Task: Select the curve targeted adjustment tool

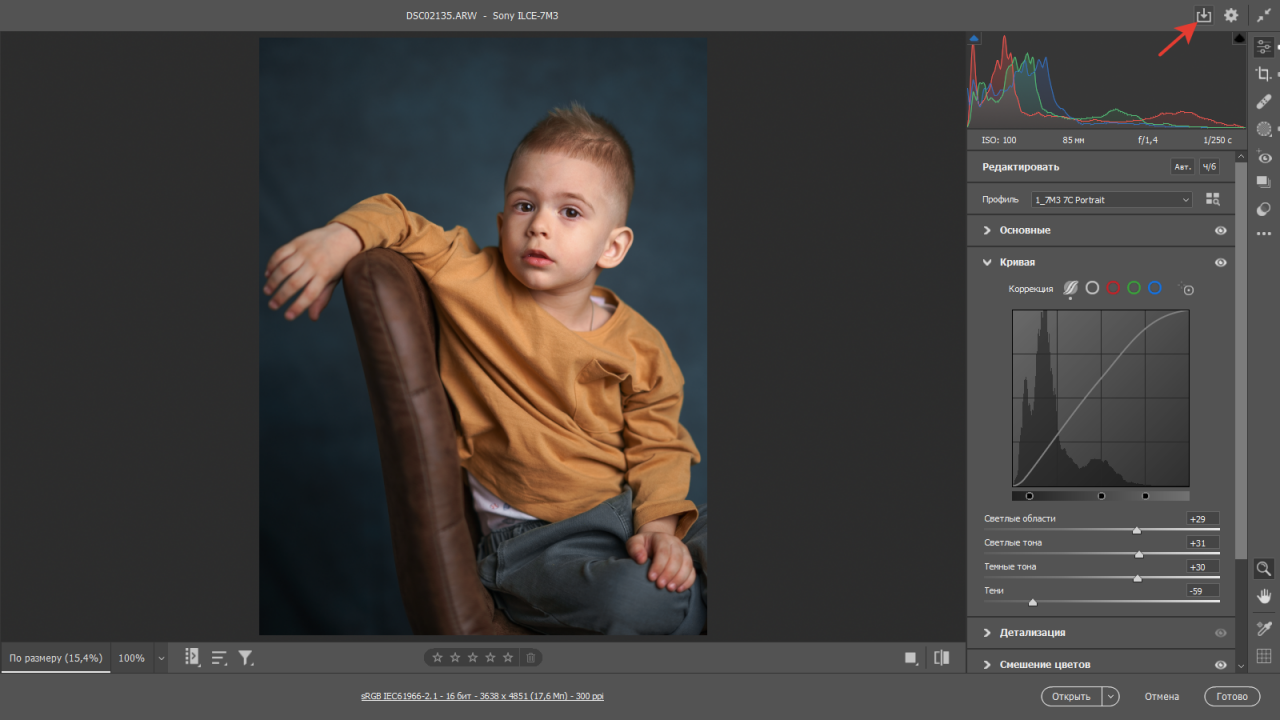Action: tap(1188, 289)
